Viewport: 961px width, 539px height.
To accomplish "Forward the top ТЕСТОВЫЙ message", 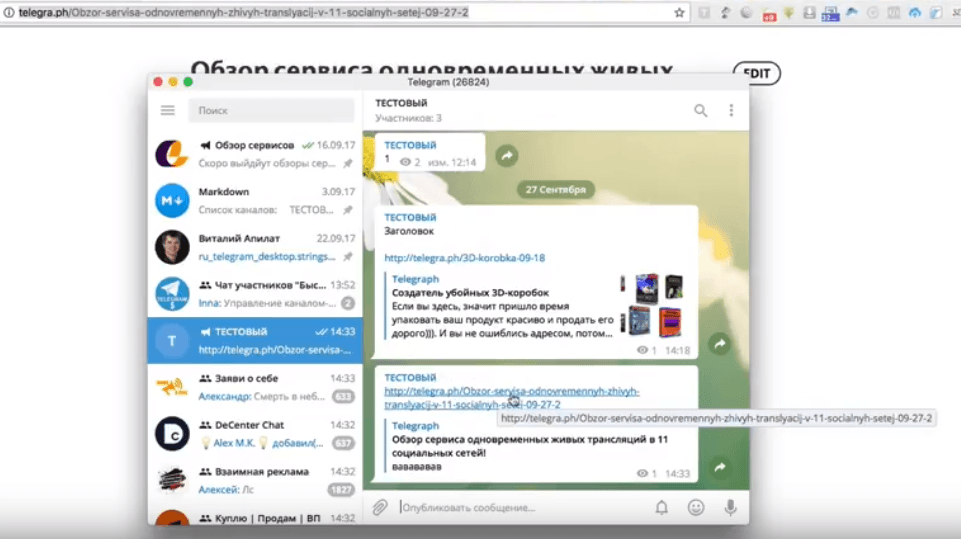I will [x=506, y=155].
